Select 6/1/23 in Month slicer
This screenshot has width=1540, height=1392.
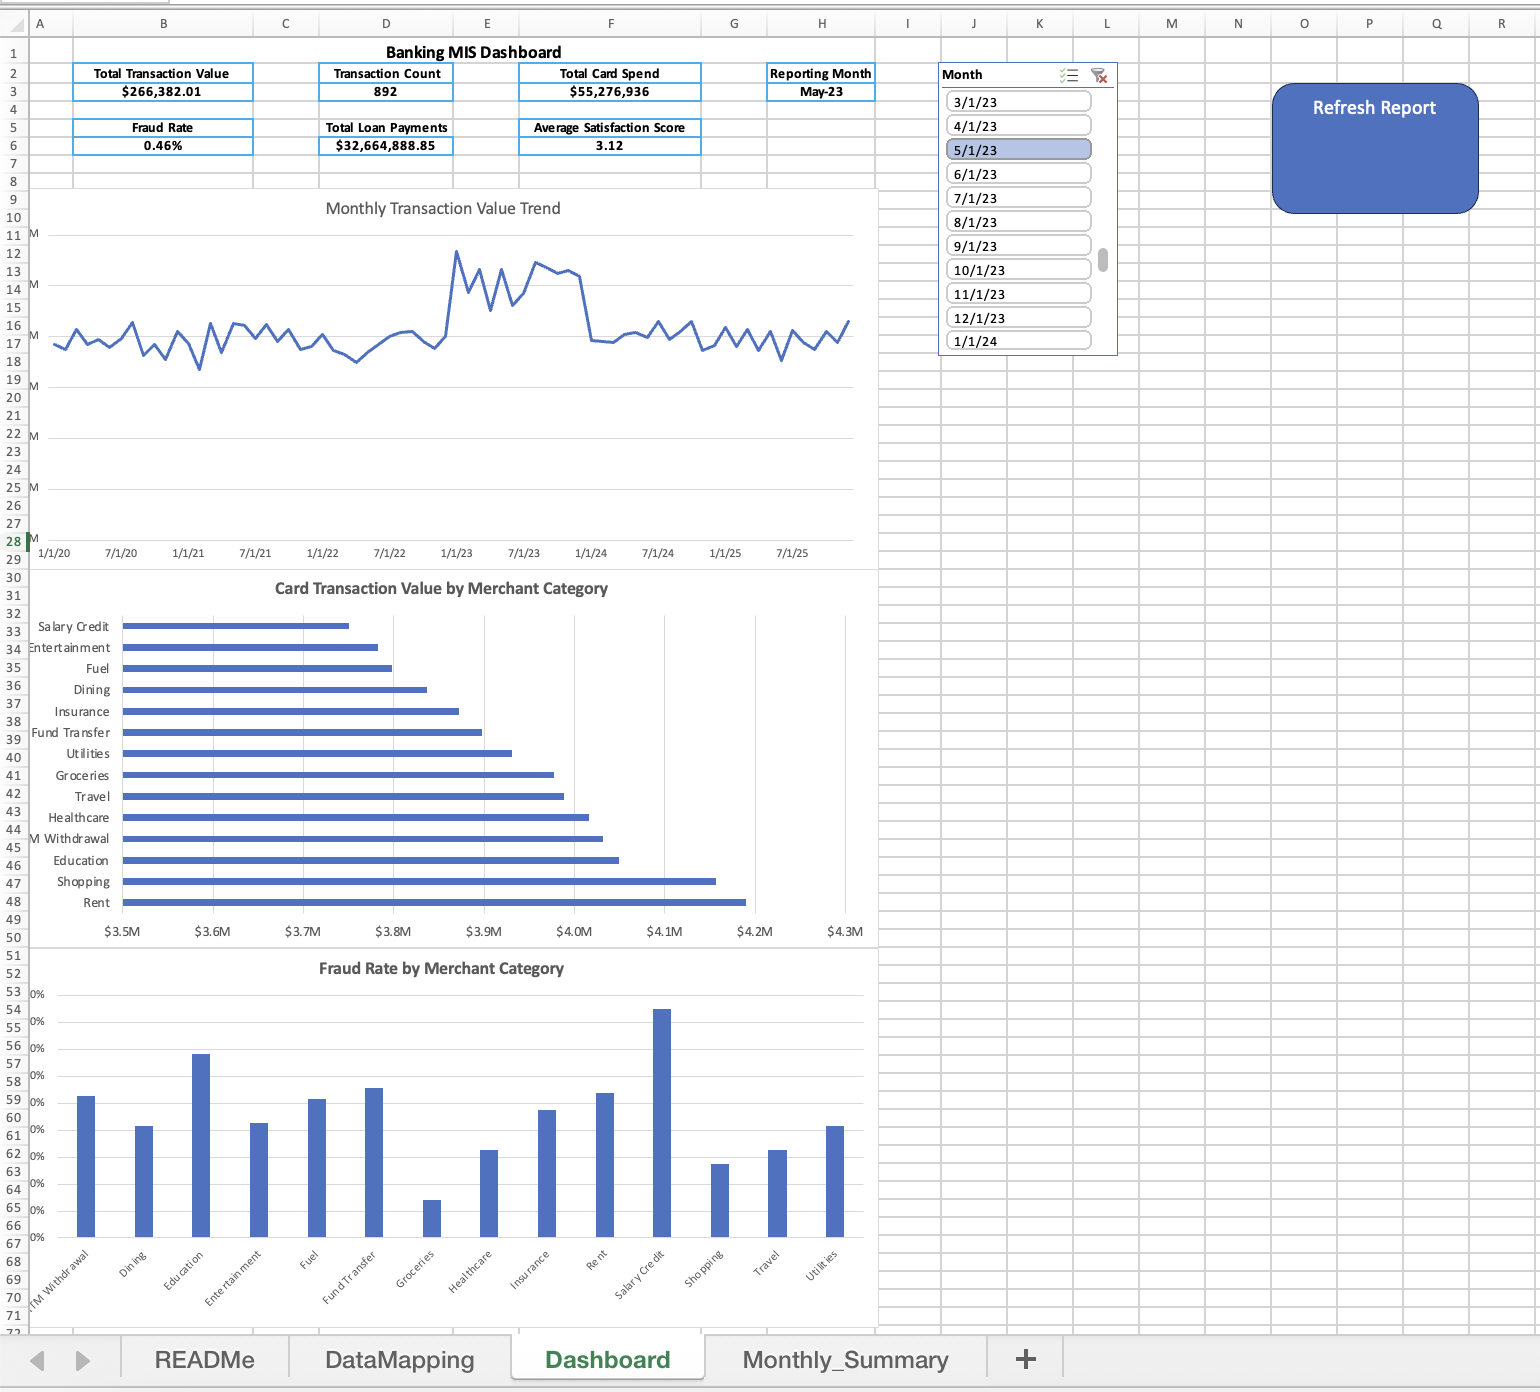[x=1018, y=174]
